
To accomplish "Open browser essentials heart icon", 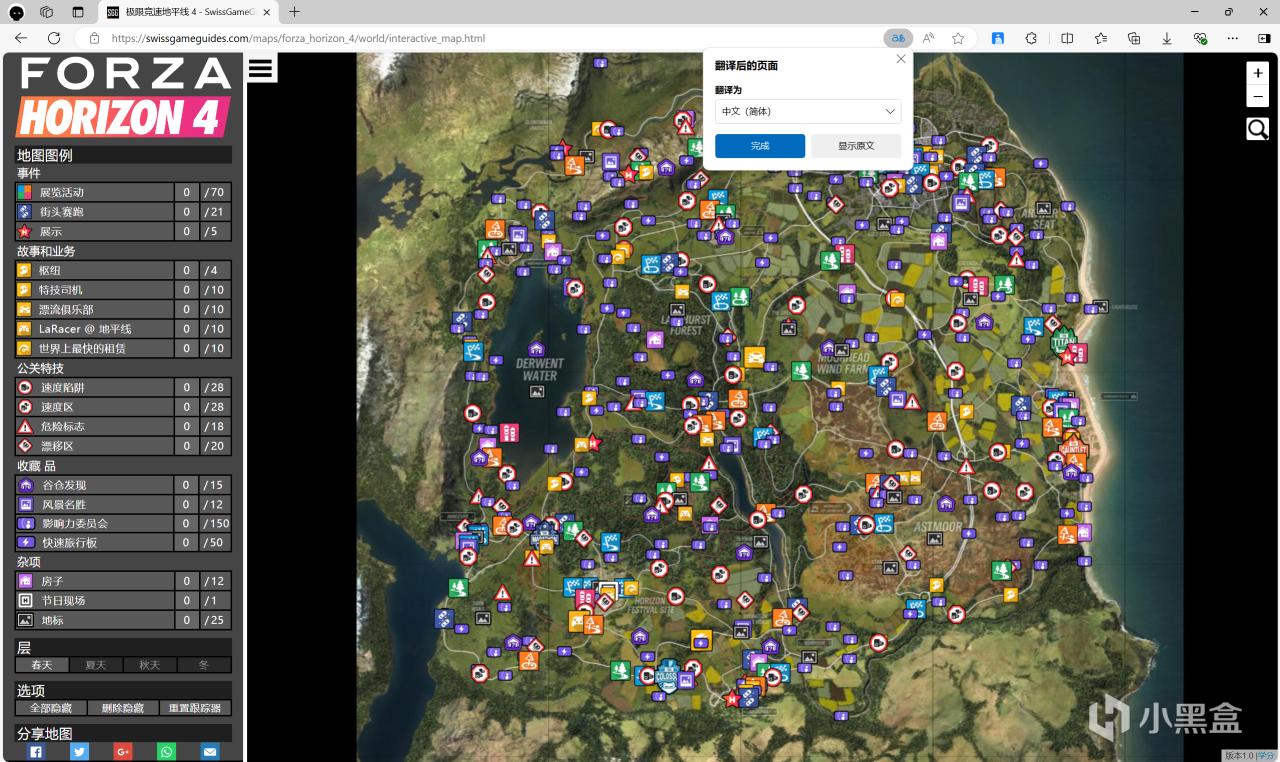I will point(1200,38).
